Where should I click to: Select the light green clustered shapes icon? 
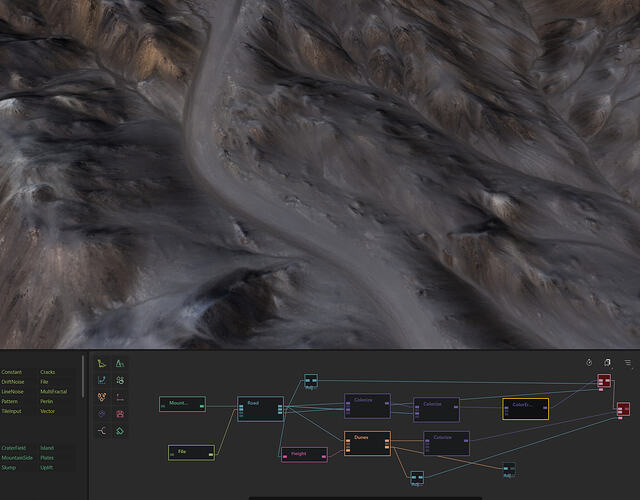[120, 380]
